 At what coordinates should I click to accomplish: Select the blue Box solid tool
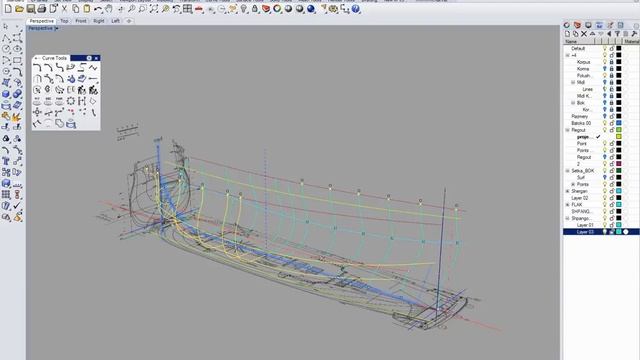[x=6, y=94]
